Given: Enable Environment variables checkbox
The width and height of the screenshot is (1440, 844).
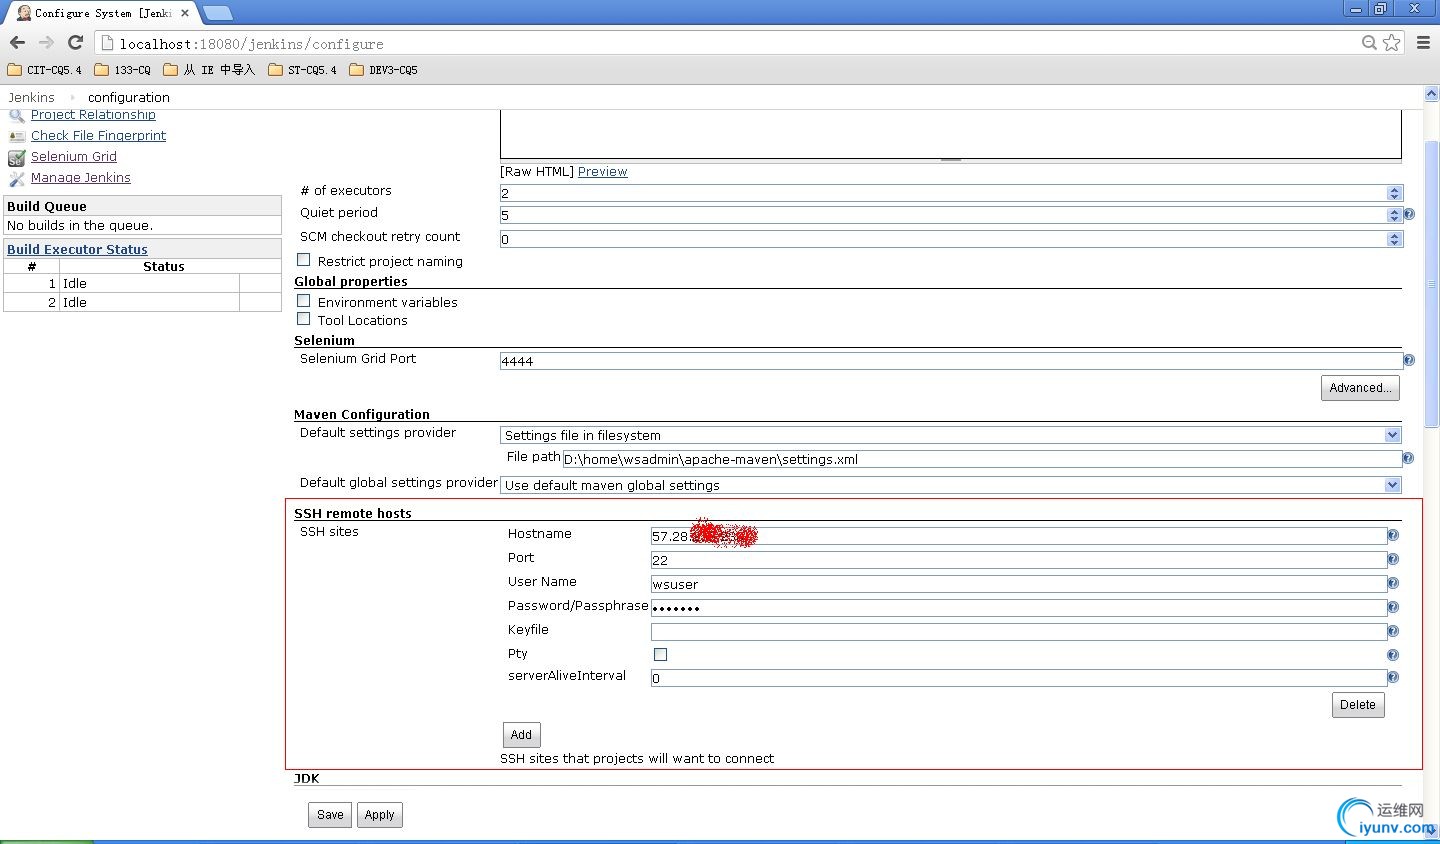Looking at the screenshot, I should click(x=304, y=301).
